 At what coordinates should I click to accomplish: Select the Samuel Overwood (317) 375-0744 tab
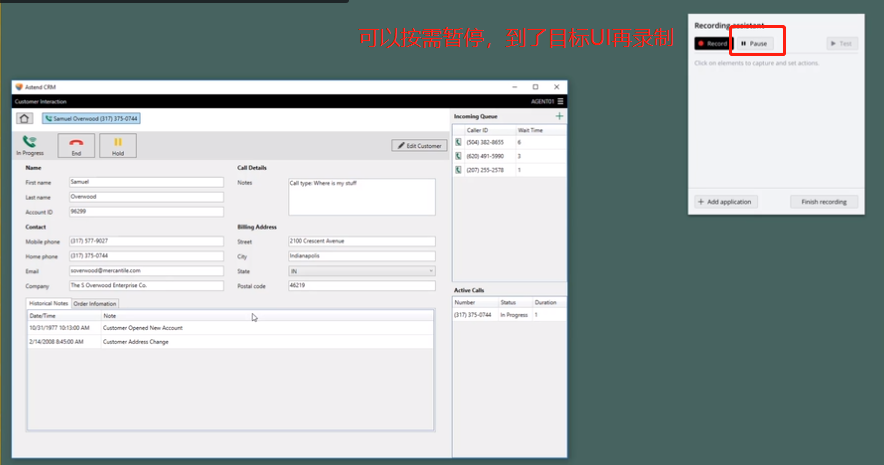pos(91,118)
